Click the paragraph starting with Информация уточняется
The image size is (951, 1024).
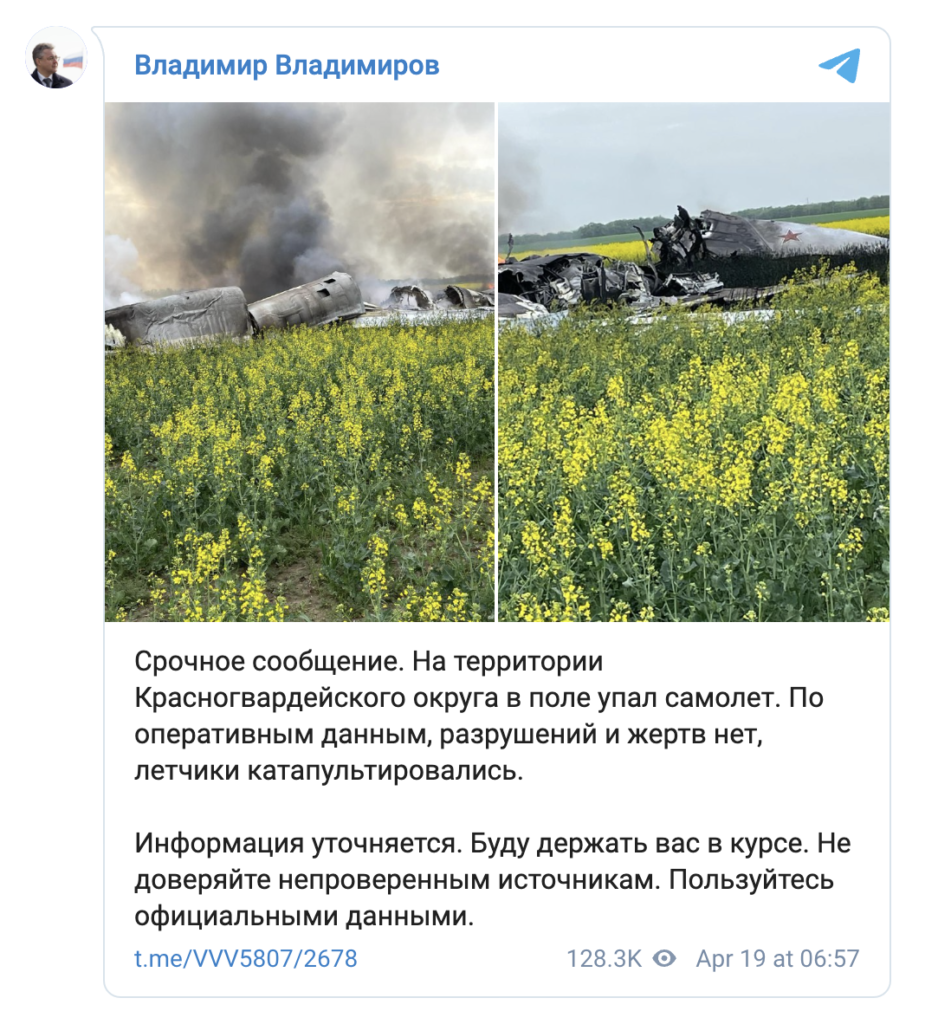[x=493, y=880]
